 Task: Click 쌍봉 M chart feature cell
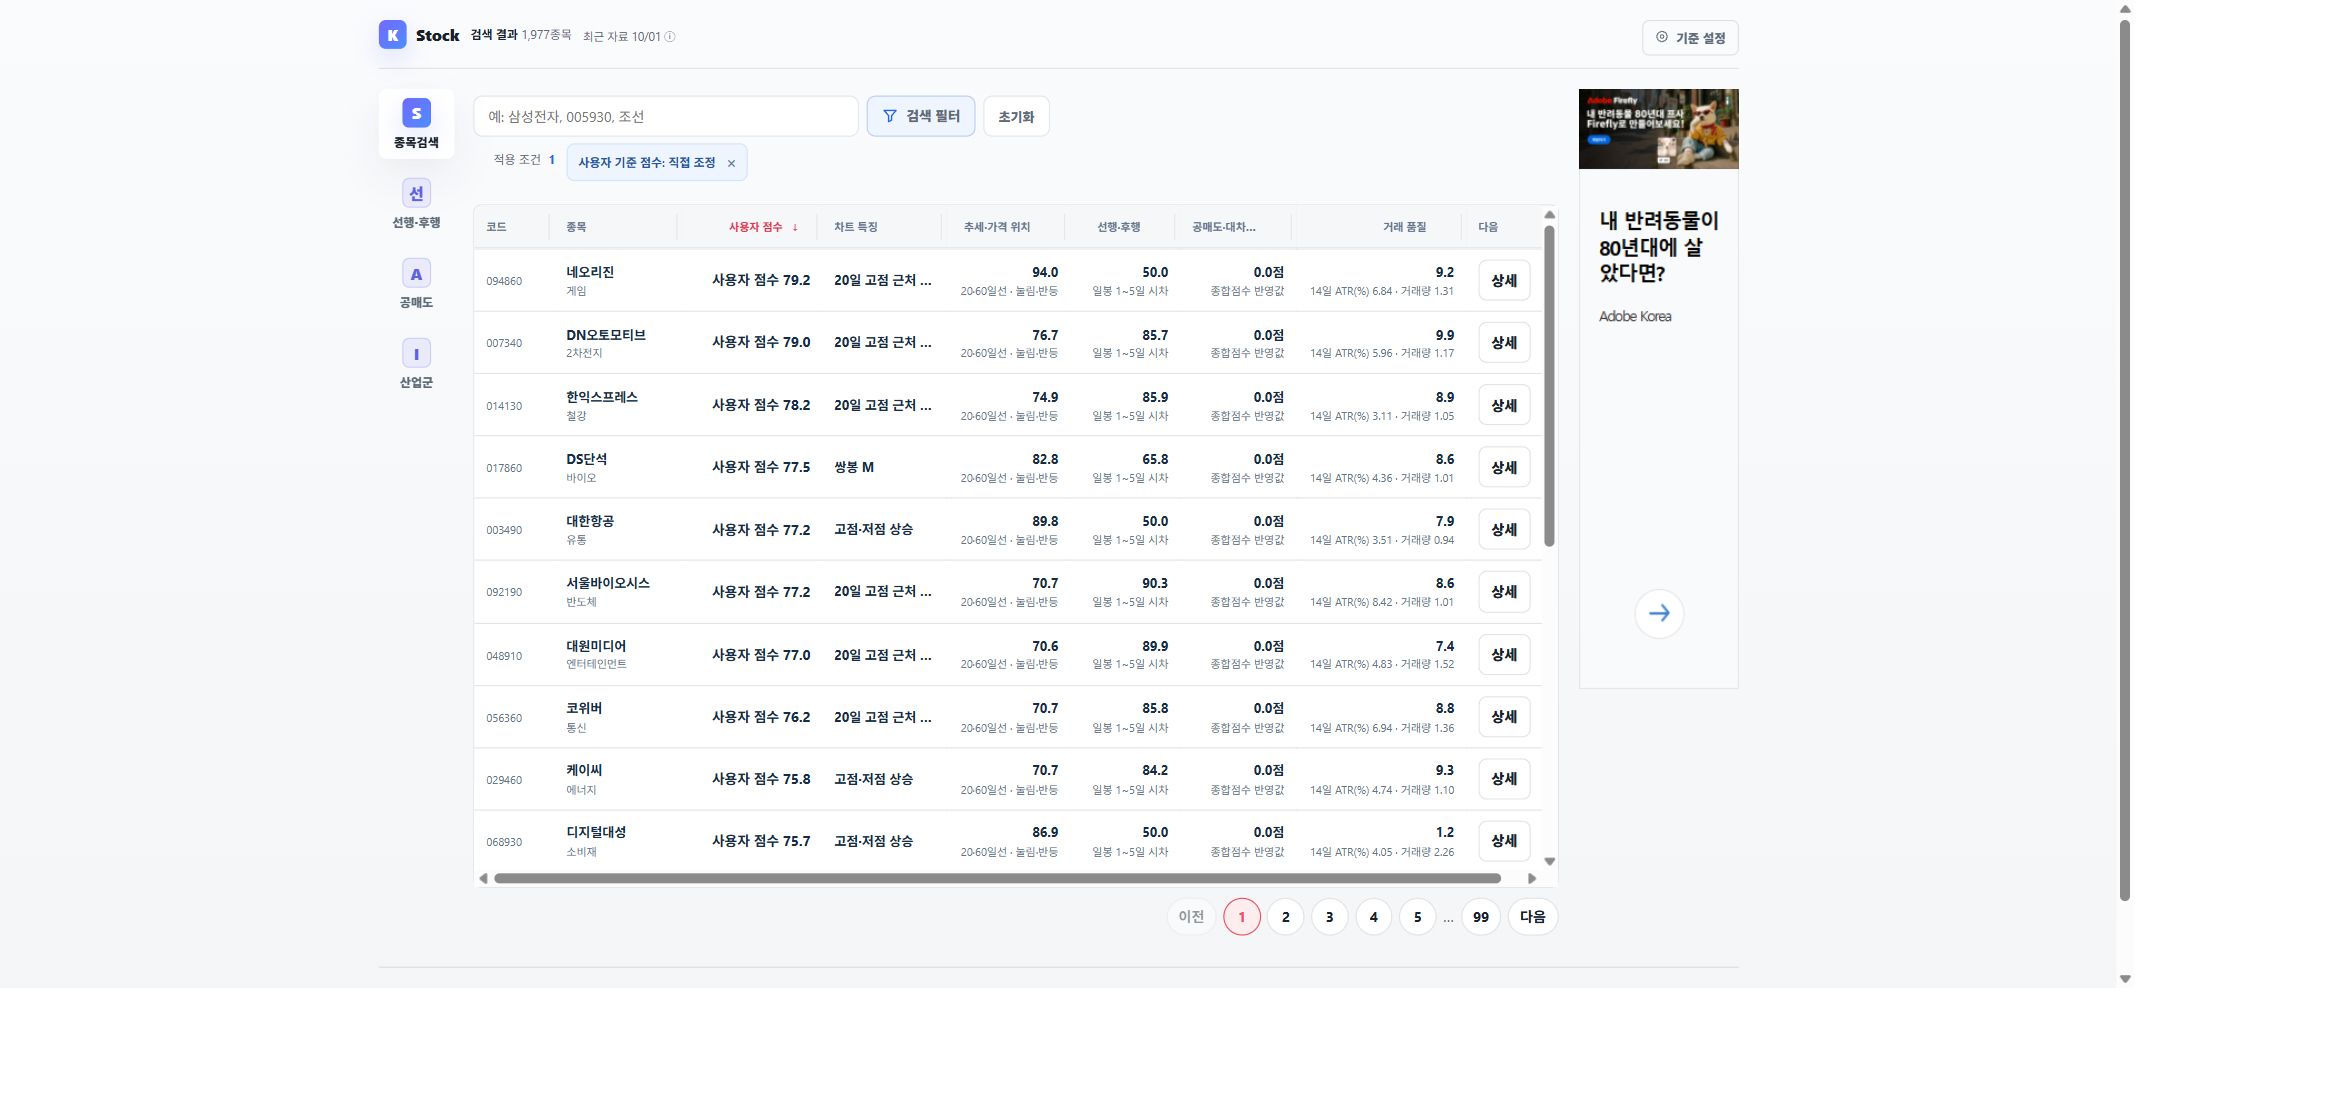[x=854, y=467]
